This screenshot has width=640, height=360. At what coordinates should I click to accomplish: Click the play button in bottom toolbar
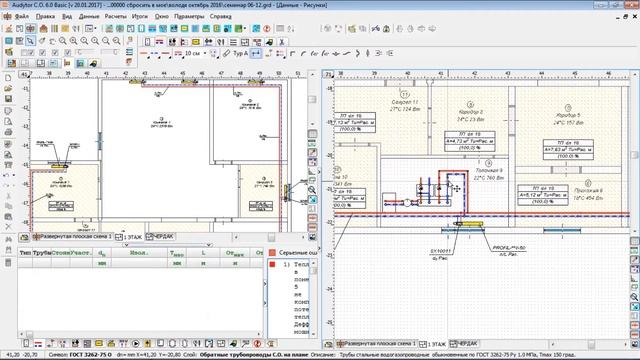click(136, 344)
